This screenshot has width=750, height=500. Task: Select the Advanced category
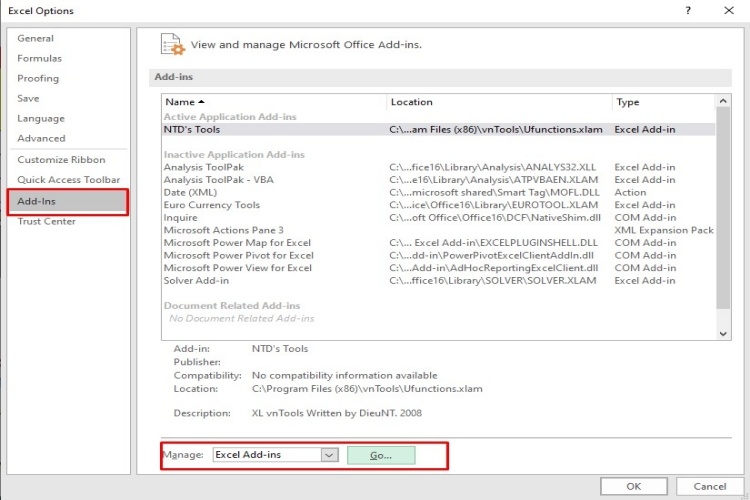pos(41,138)
